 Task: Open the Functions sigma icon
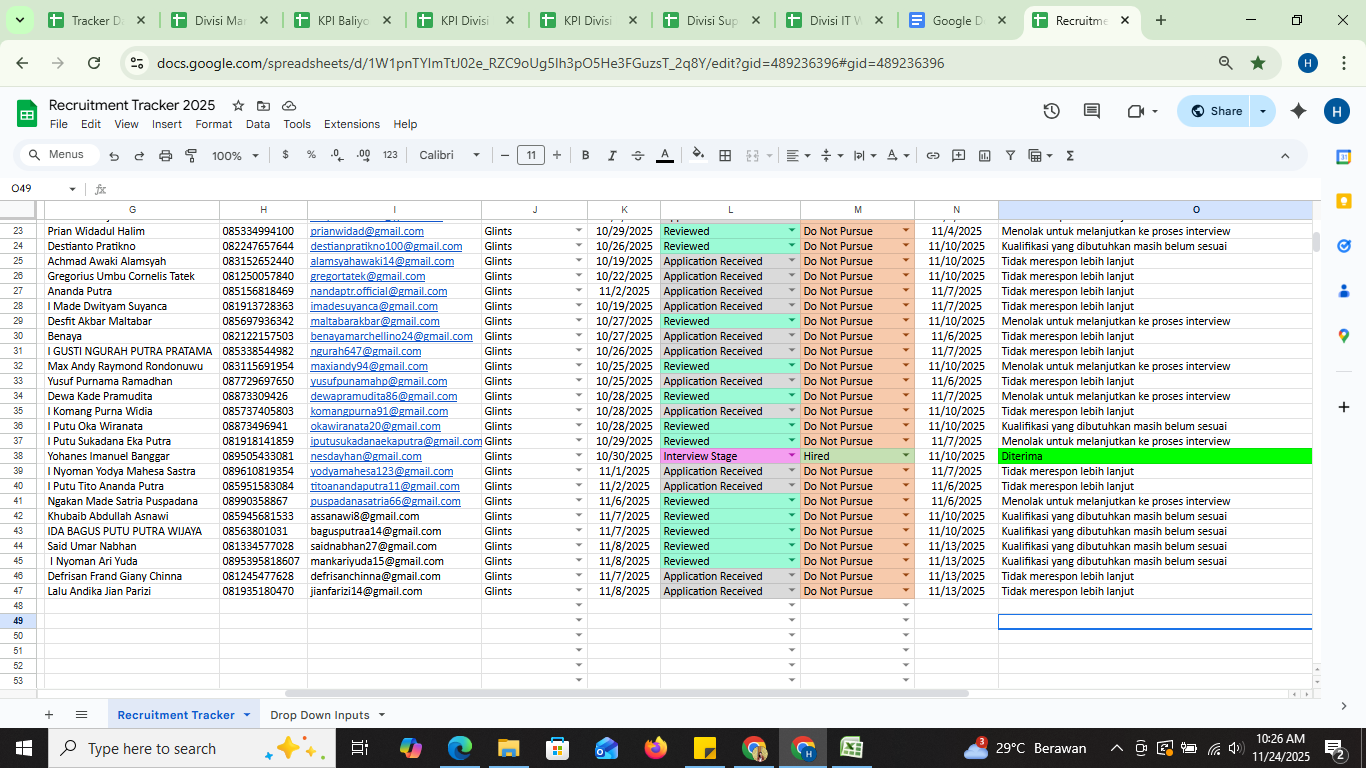pos(1070,155)
